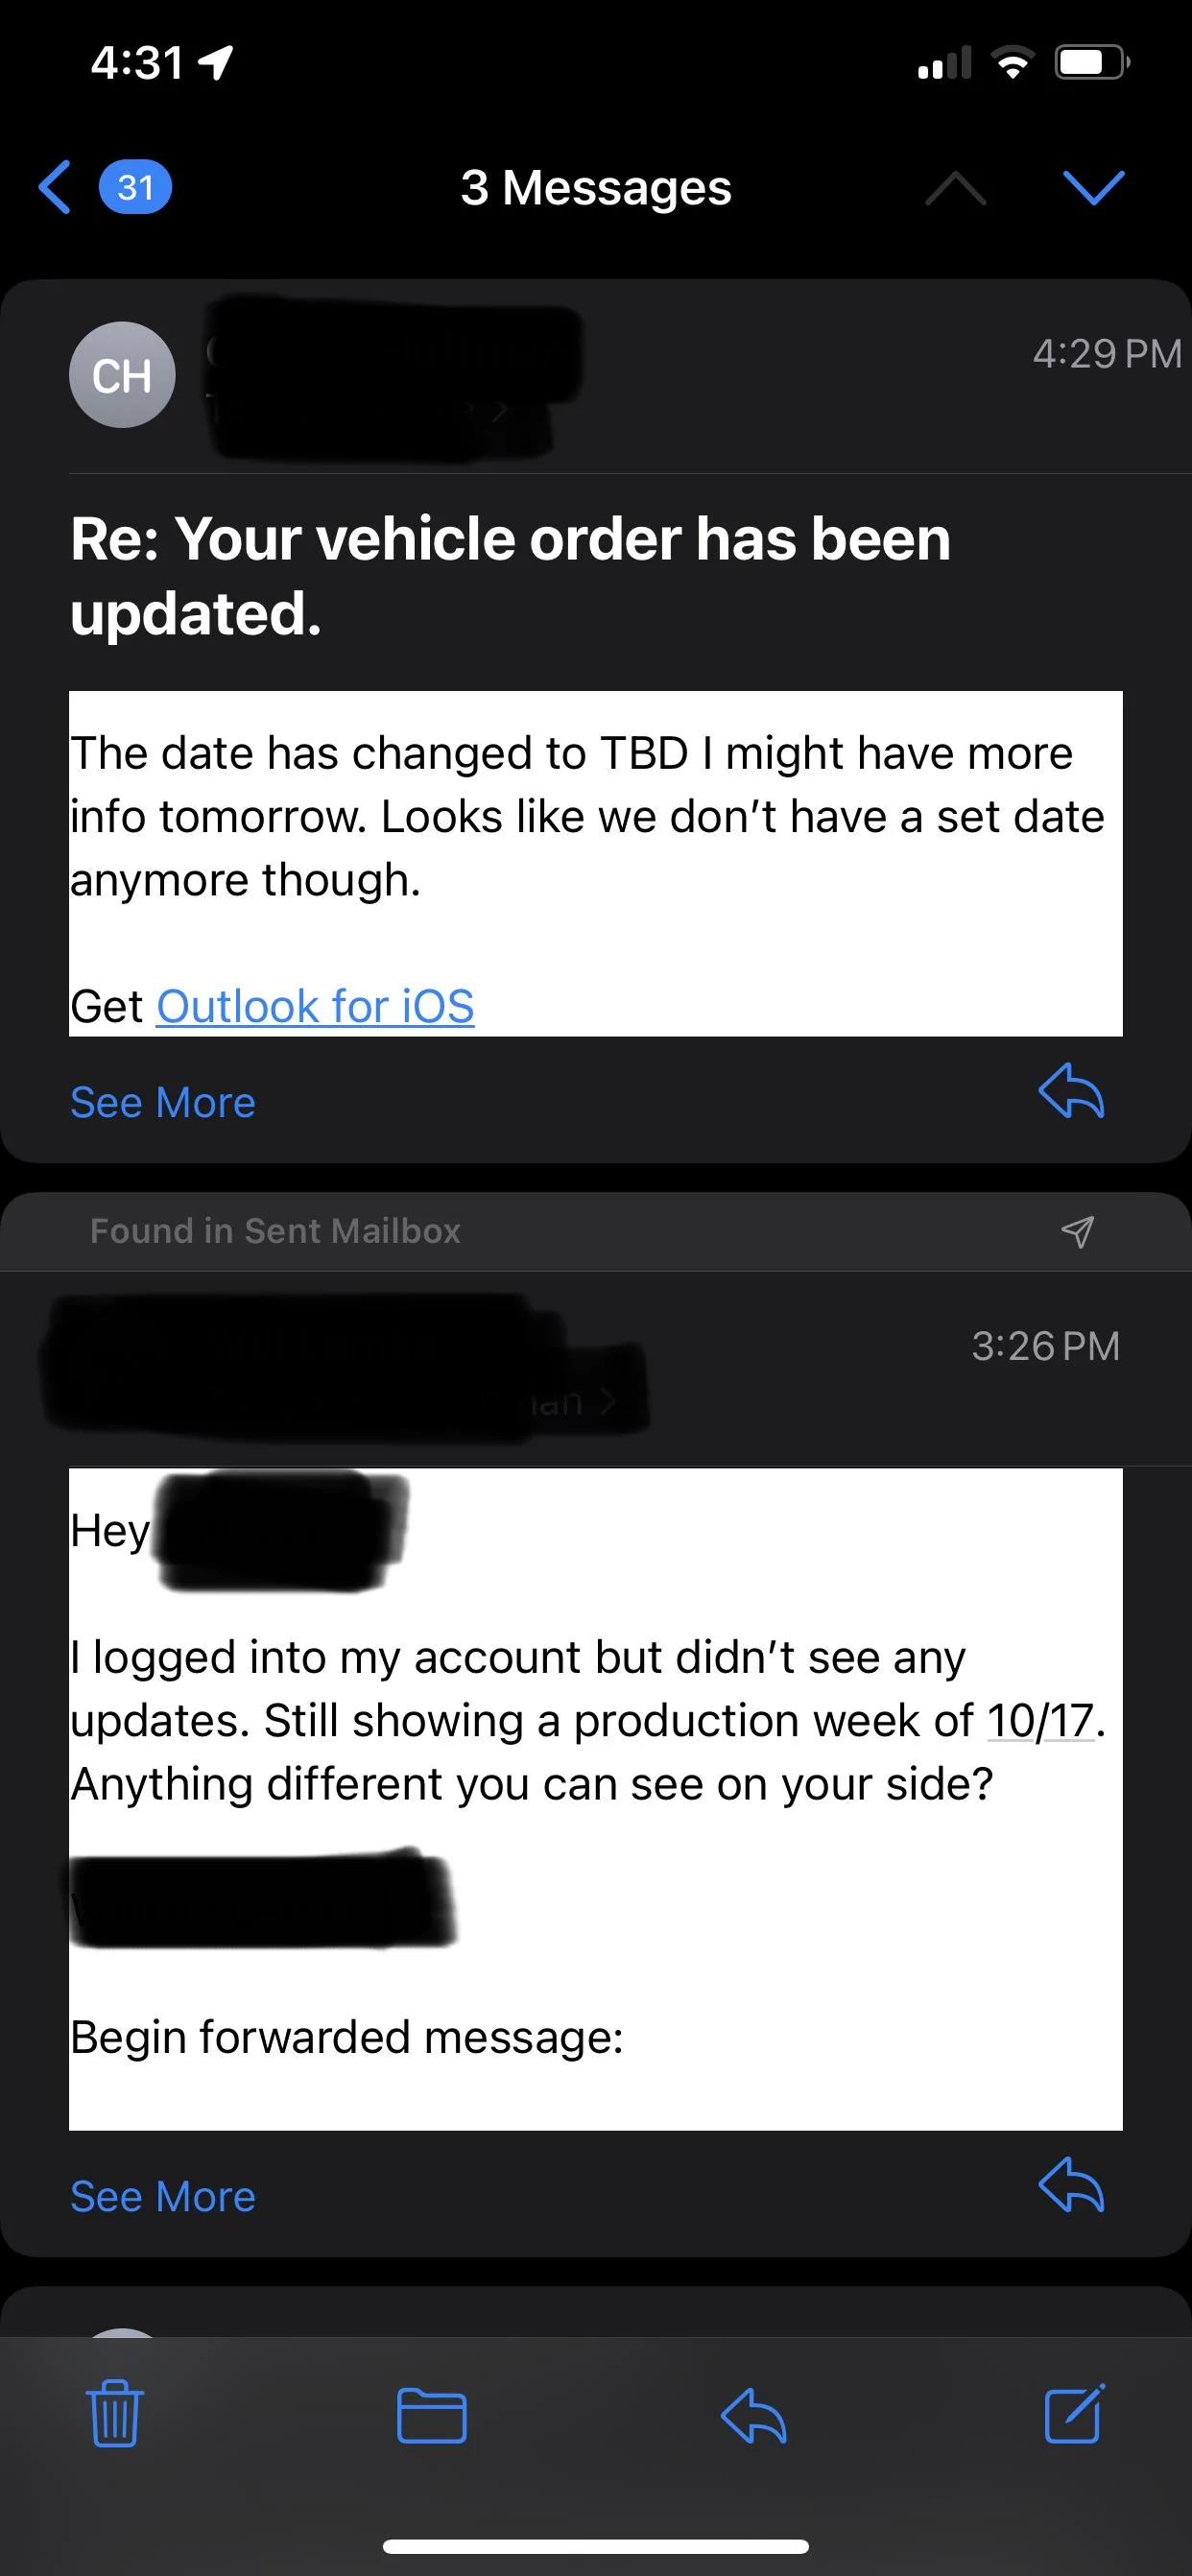Expand first email with See More
The height and width of the screenshot is (2576, 1192).
[163, 1102]
